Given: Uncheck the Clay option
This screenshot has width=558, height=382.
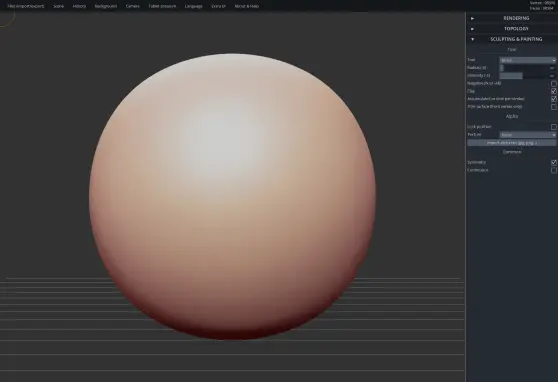Looking at the screenshot, I should 554,91.
